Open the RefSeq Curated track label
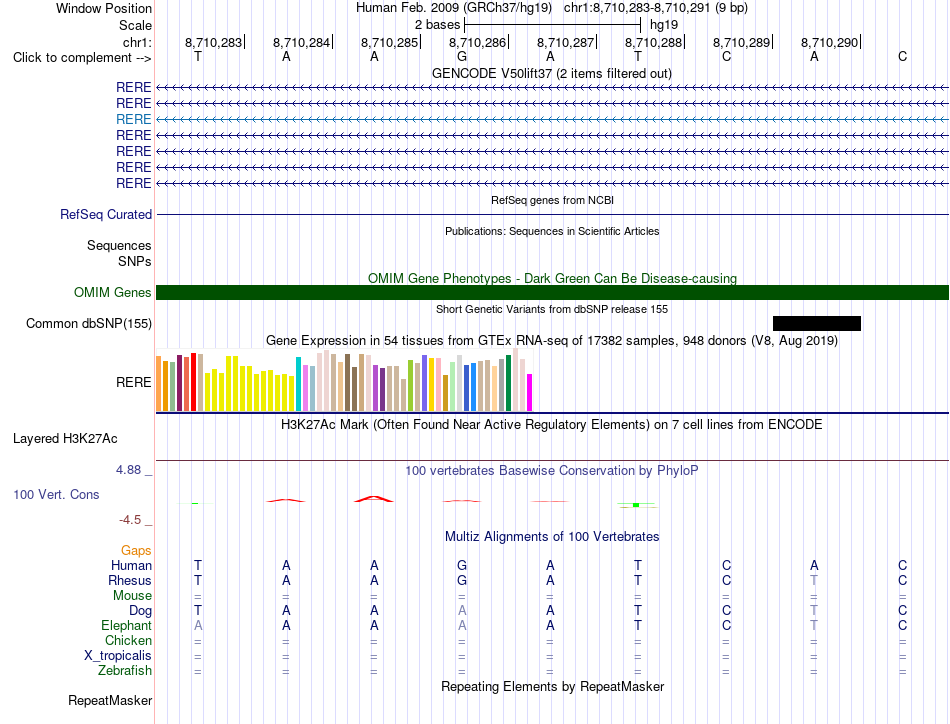950x724 pixels. (x=106, y=214)
